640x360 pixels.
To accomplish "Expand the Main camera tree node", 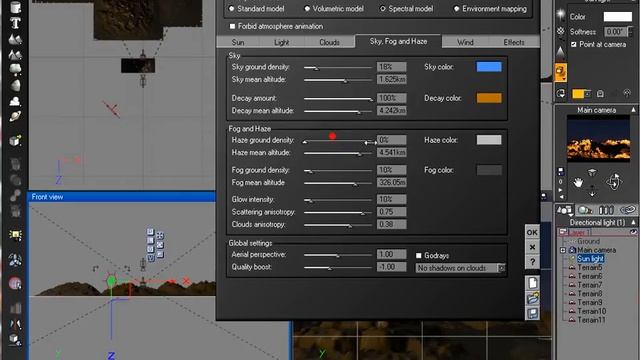I will pyautogui.click(x=563, y=250).
